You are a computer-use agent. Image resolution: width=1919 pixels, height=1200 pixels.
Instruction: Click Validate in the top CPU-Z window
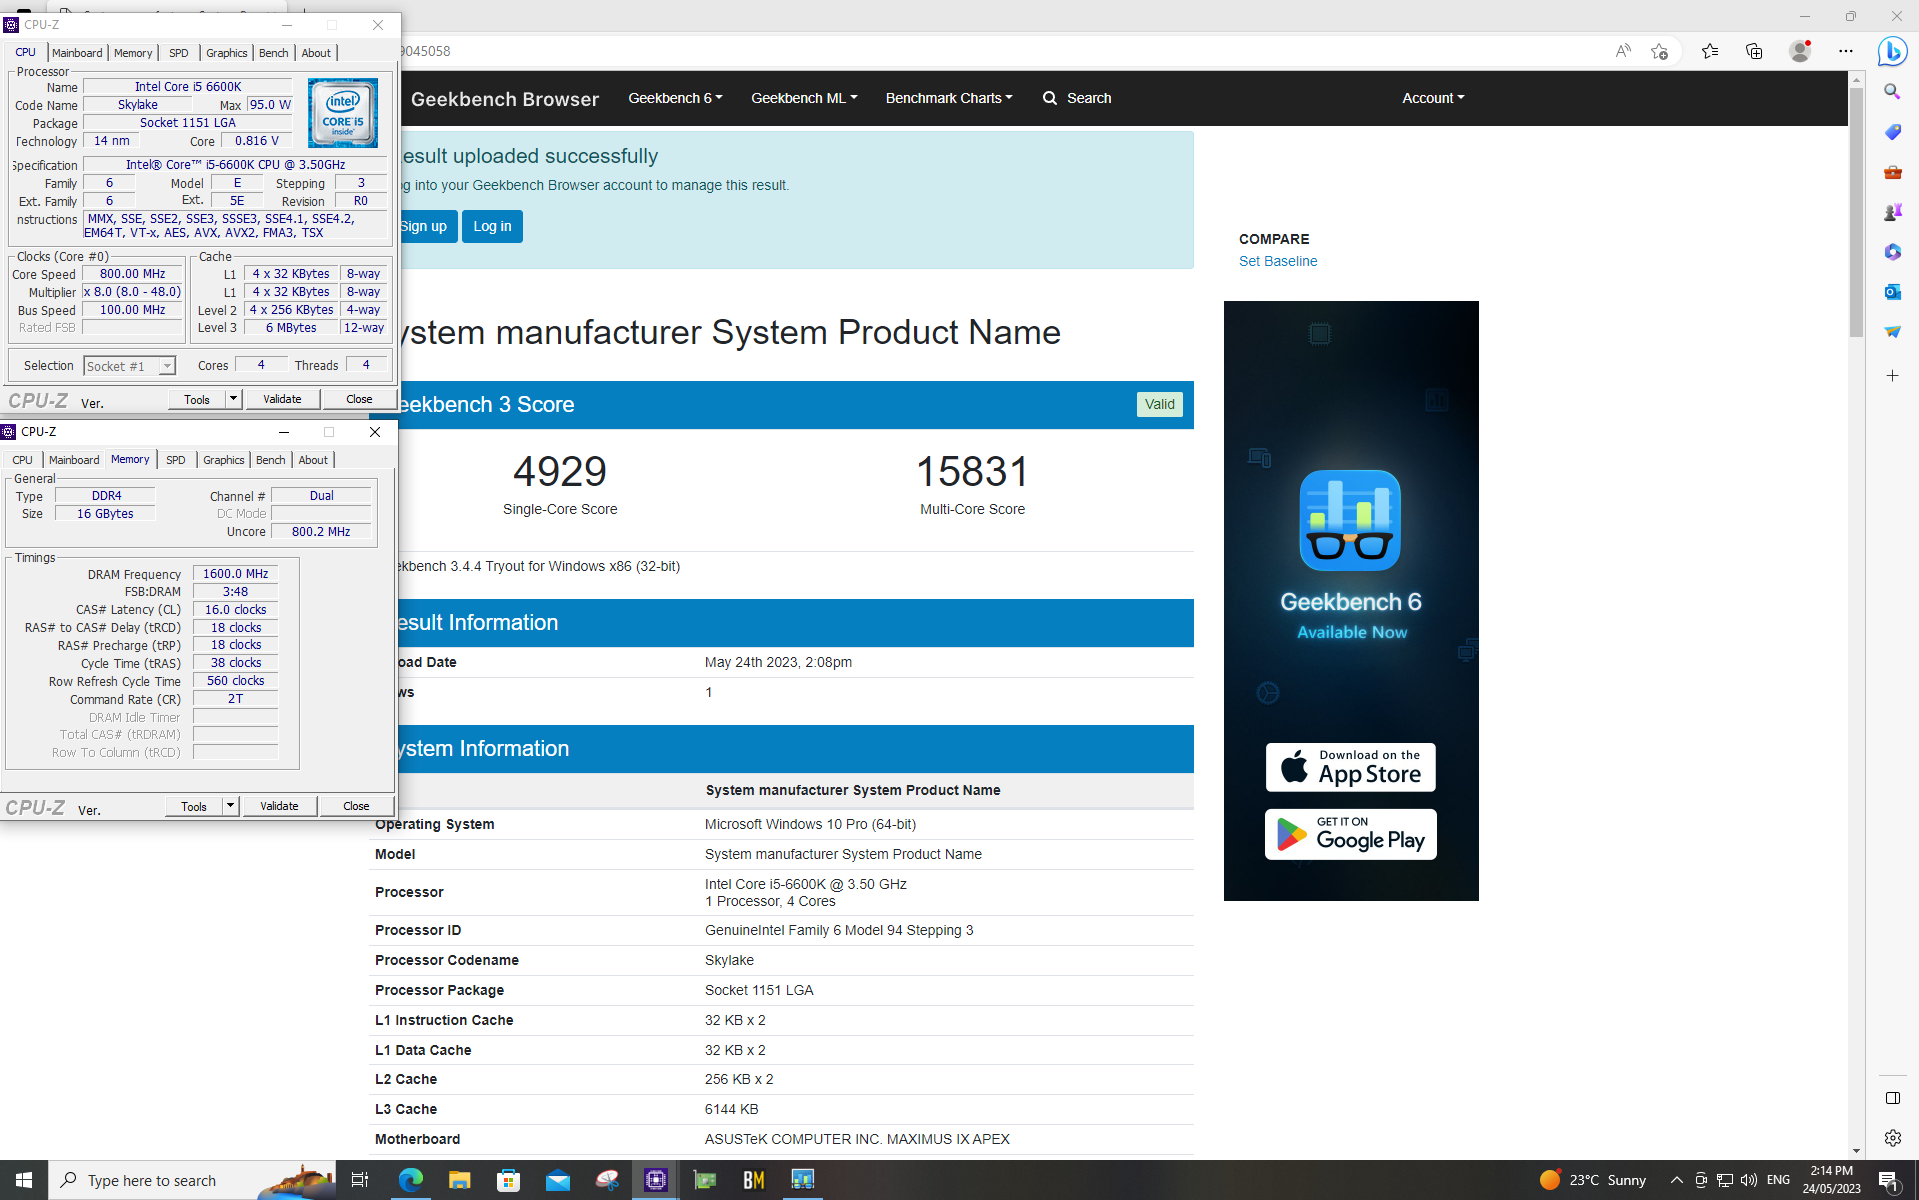point(282,399)
